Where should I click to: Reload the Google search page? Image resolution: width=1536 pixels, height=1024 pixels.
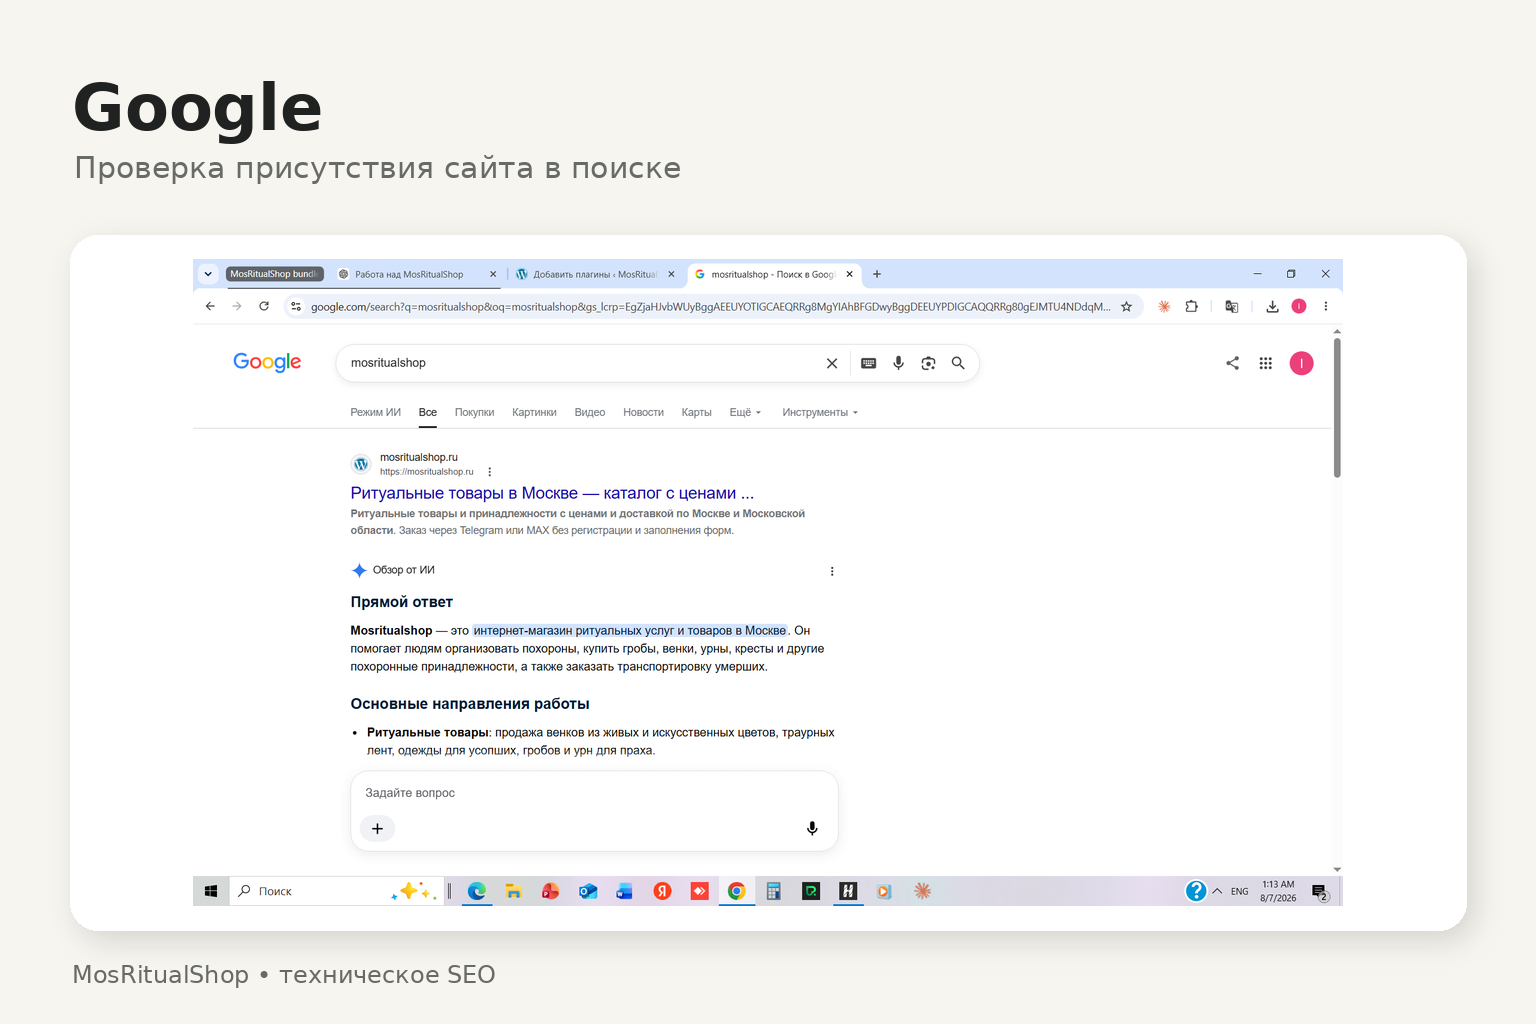click(x=264, y=306)
